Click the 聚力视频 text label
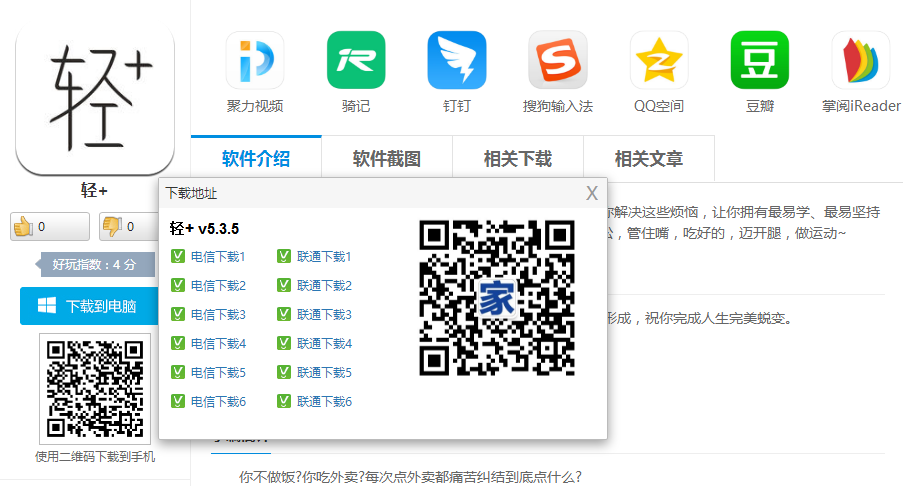The image size is (903, 486). (x=255, y=106)
